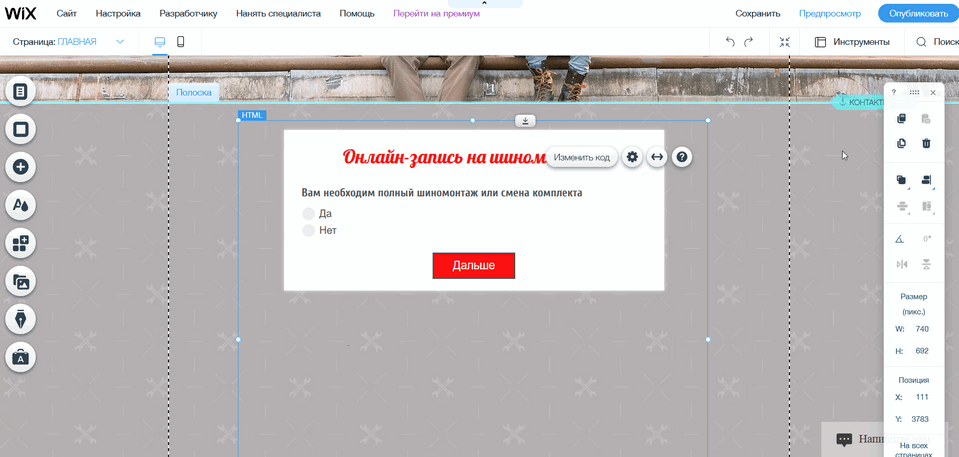The height and width of the screenshot is (457, 959).
Task: Click the zoom out collapse arrows icon
Action: pos(784,42)
